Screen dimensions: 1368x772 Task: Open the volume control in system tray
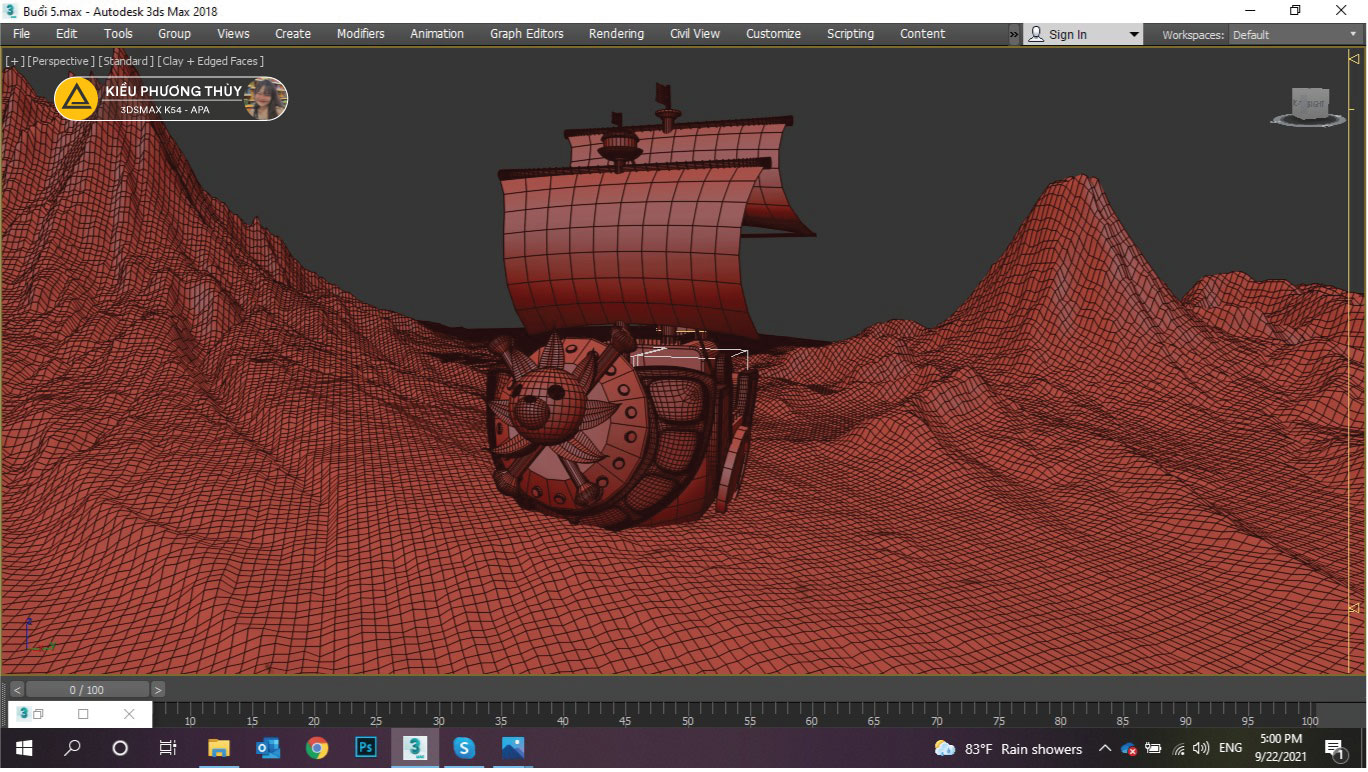(1201, 749)
